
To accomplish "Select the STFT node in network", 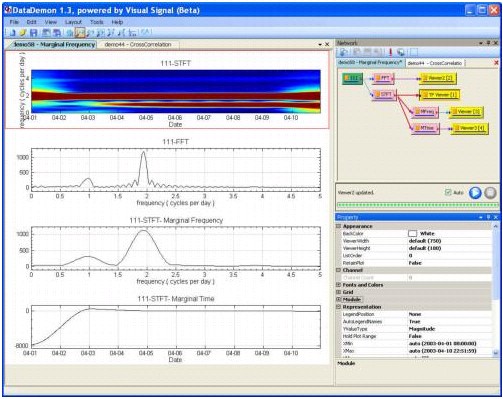I will 384,94.
